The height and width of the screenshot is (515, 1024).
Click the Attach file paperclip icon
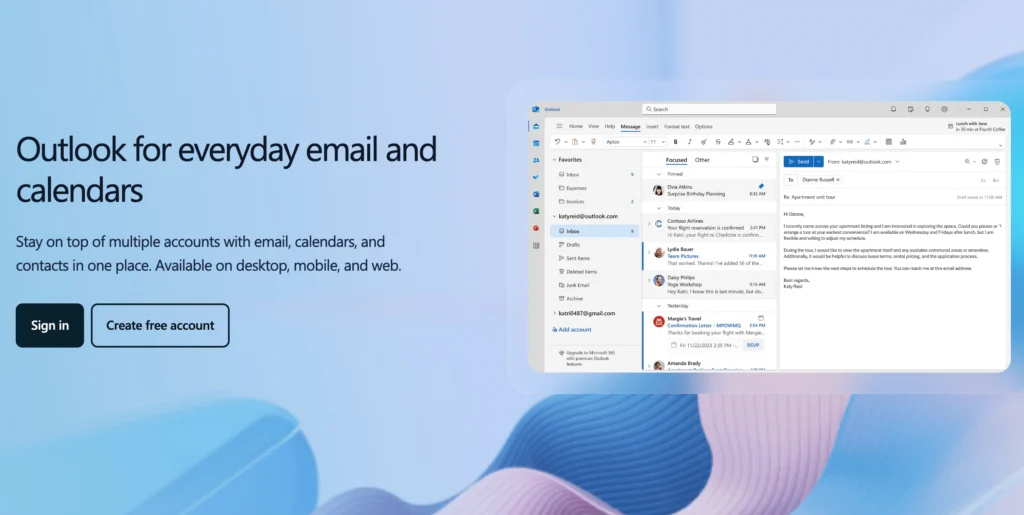coord(833,142)
